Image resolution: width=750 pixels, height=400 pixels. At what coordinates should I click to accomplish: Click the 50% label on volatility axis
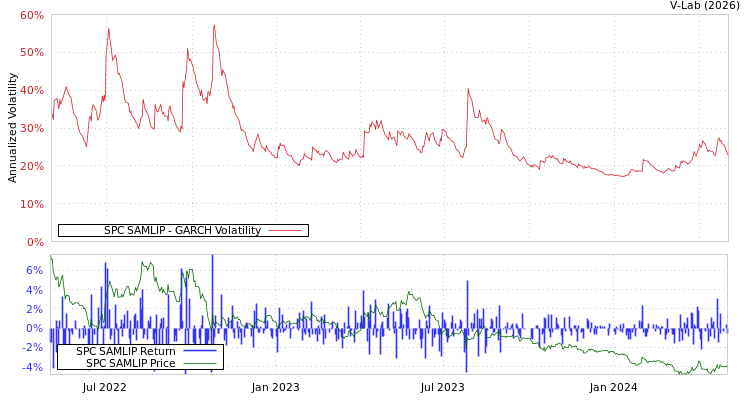coord(31,52)
